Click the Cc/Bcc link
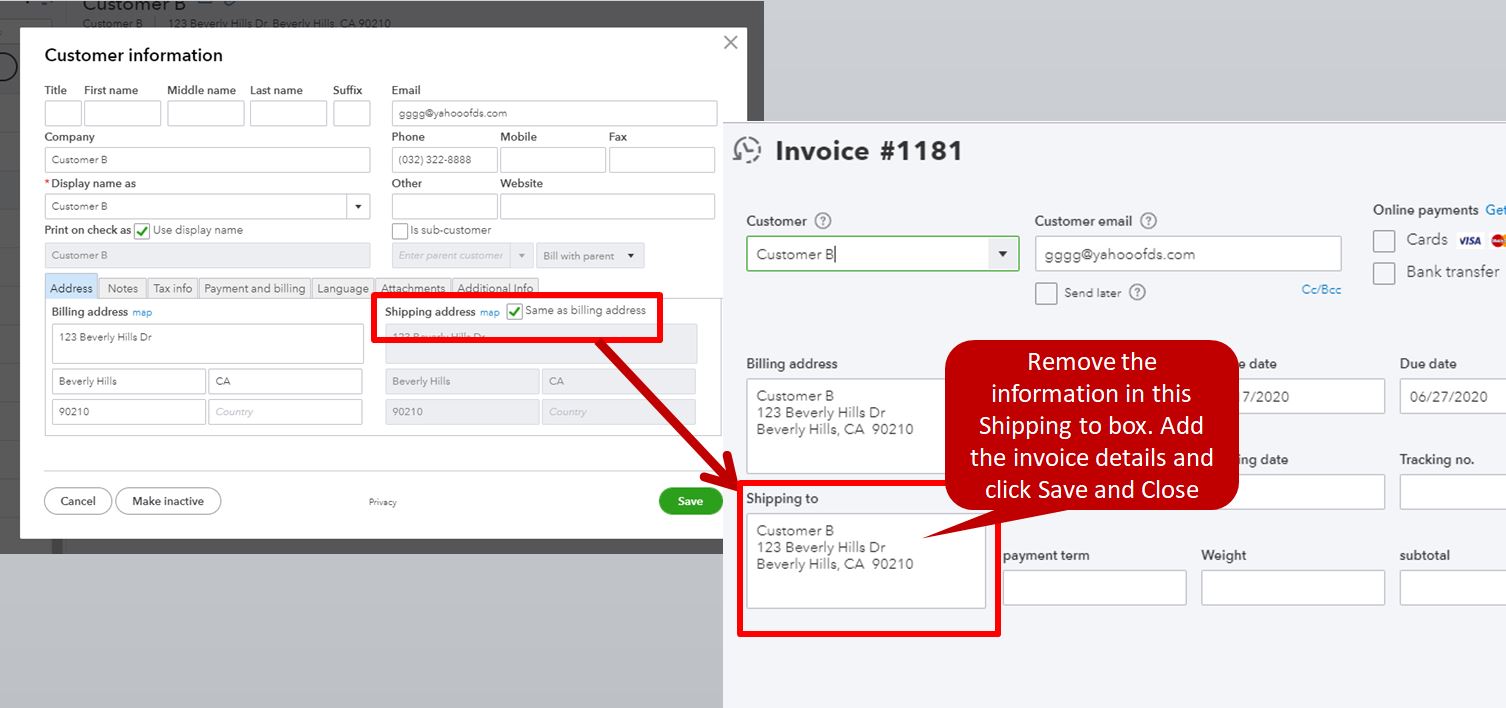This screenshot has height=708, width=1506. tap(1321, 289)
